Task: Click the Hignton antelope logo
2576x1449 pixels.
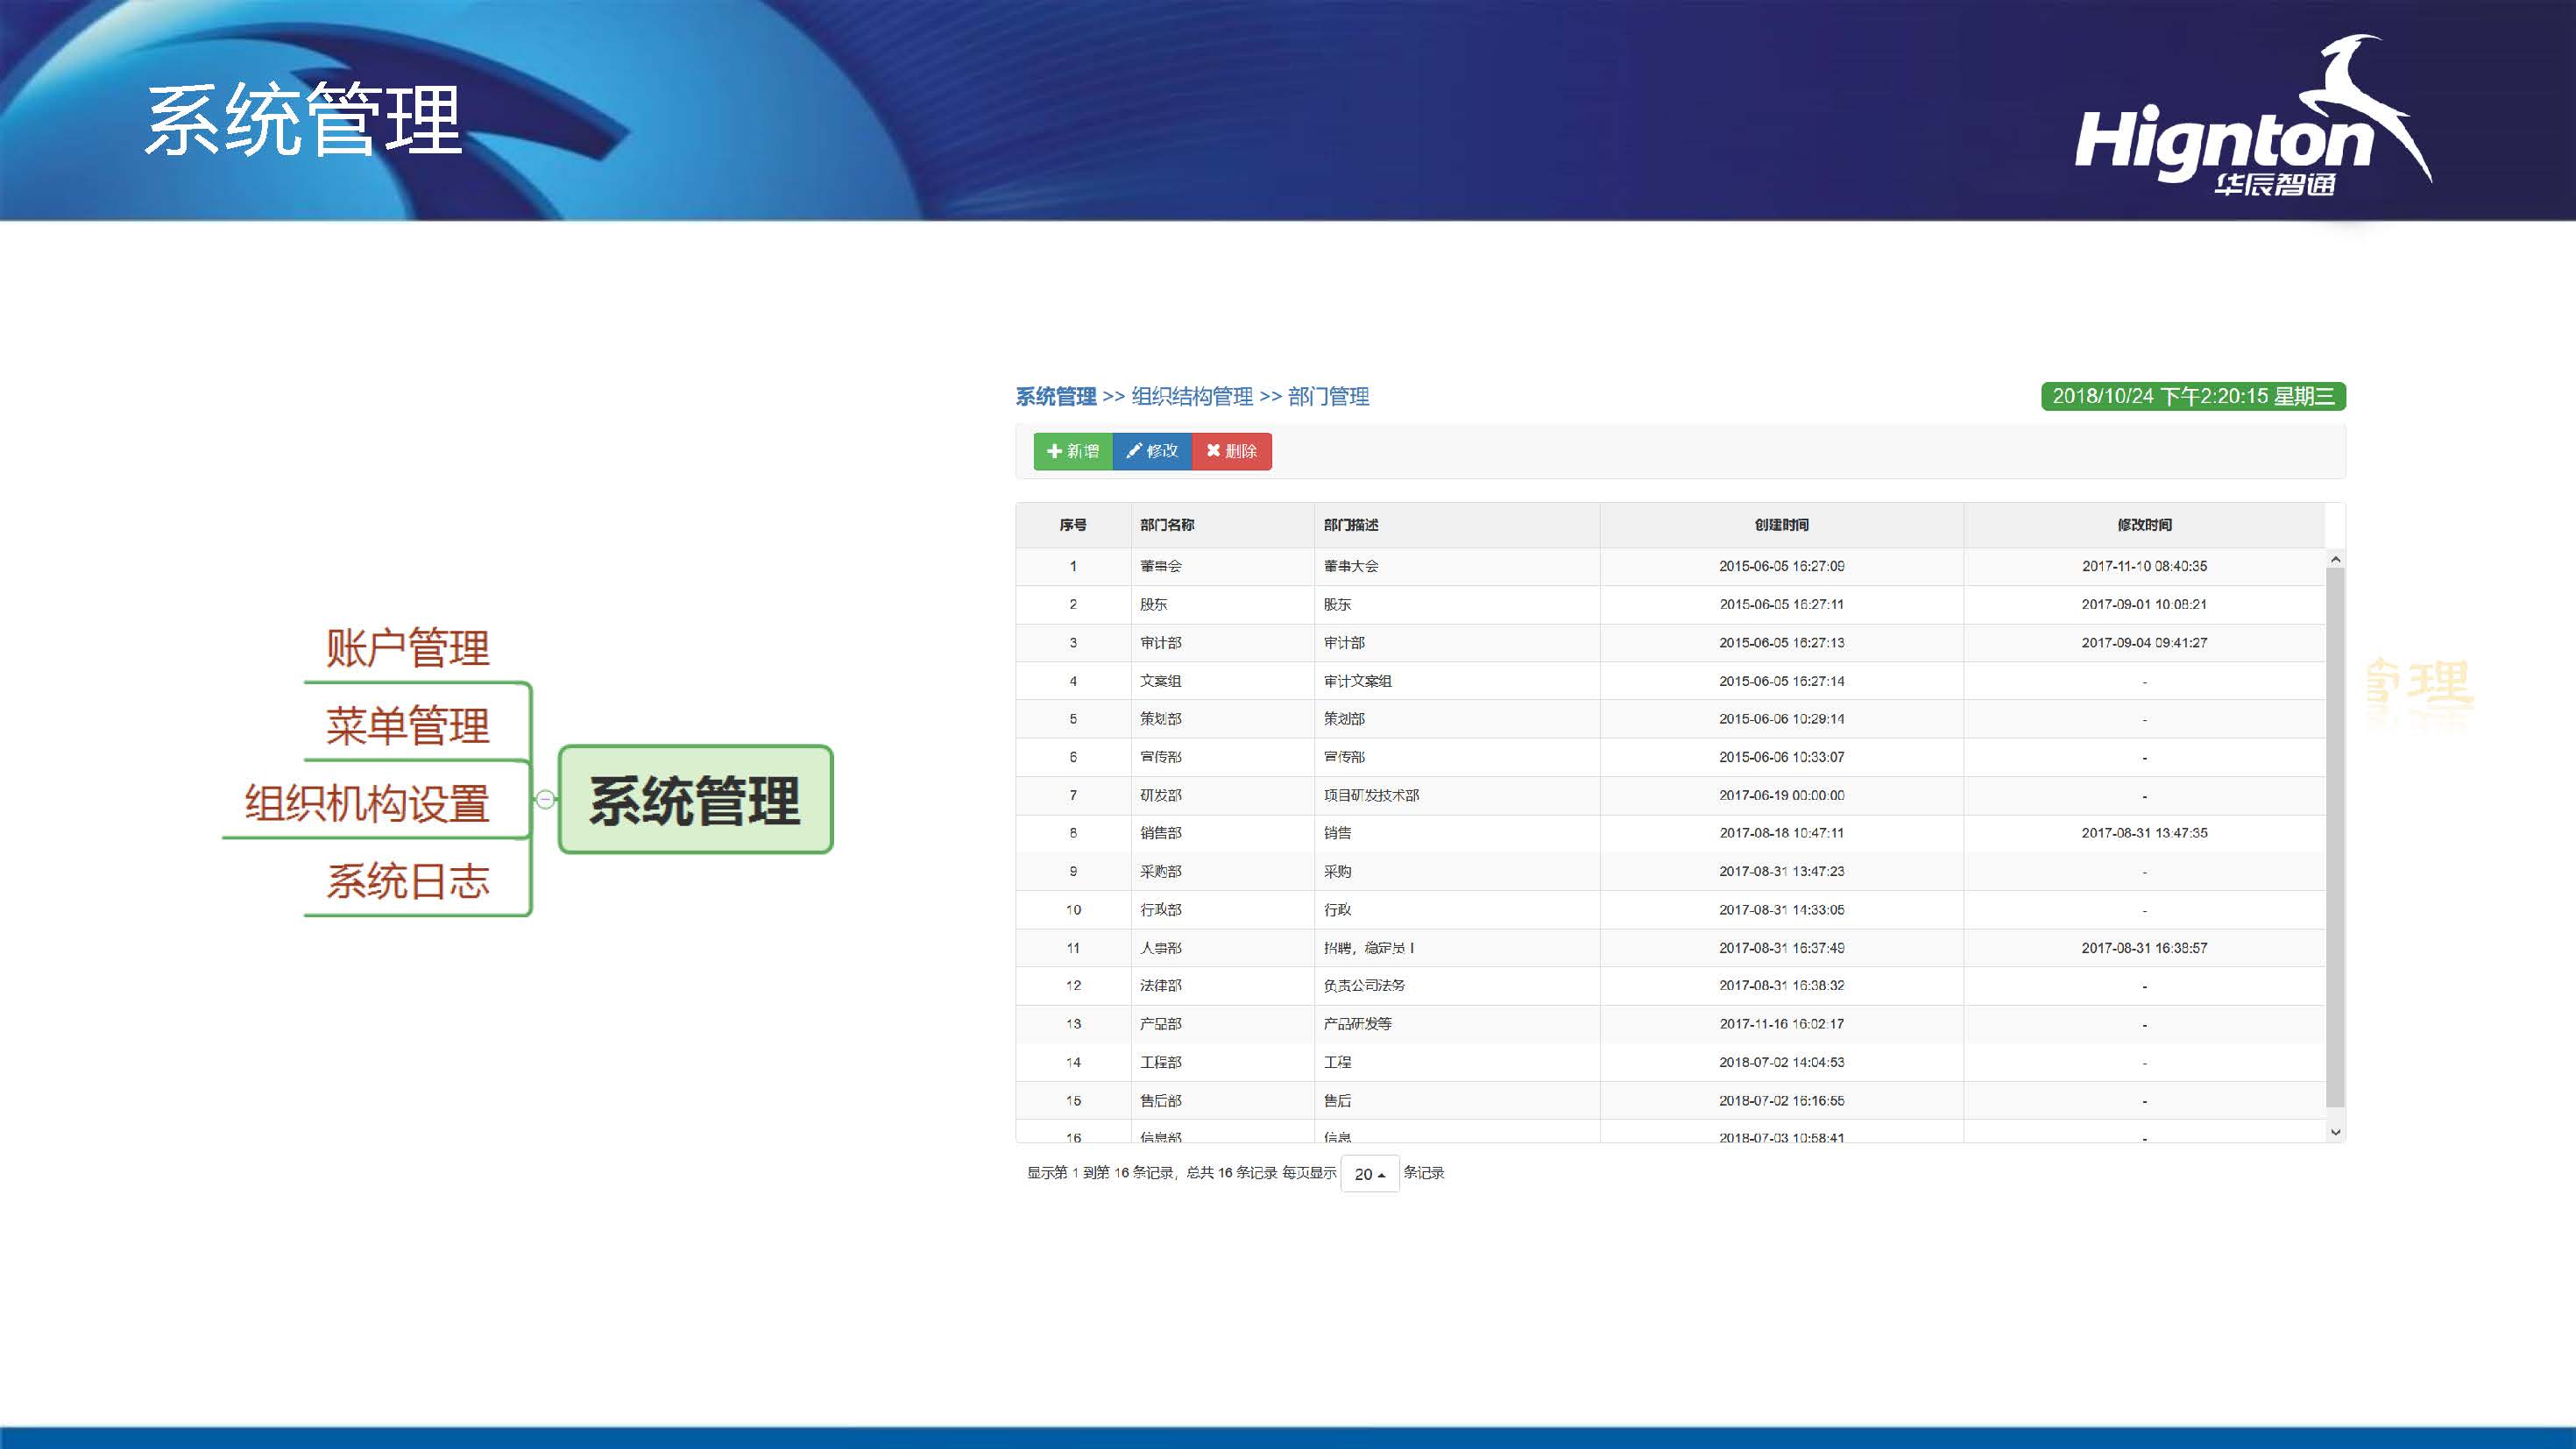Action: point(2358,90)
